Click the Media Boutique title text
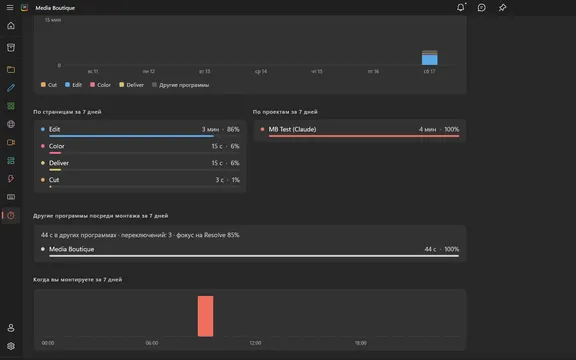Screen dimensions: 576x360 [55, 8]
